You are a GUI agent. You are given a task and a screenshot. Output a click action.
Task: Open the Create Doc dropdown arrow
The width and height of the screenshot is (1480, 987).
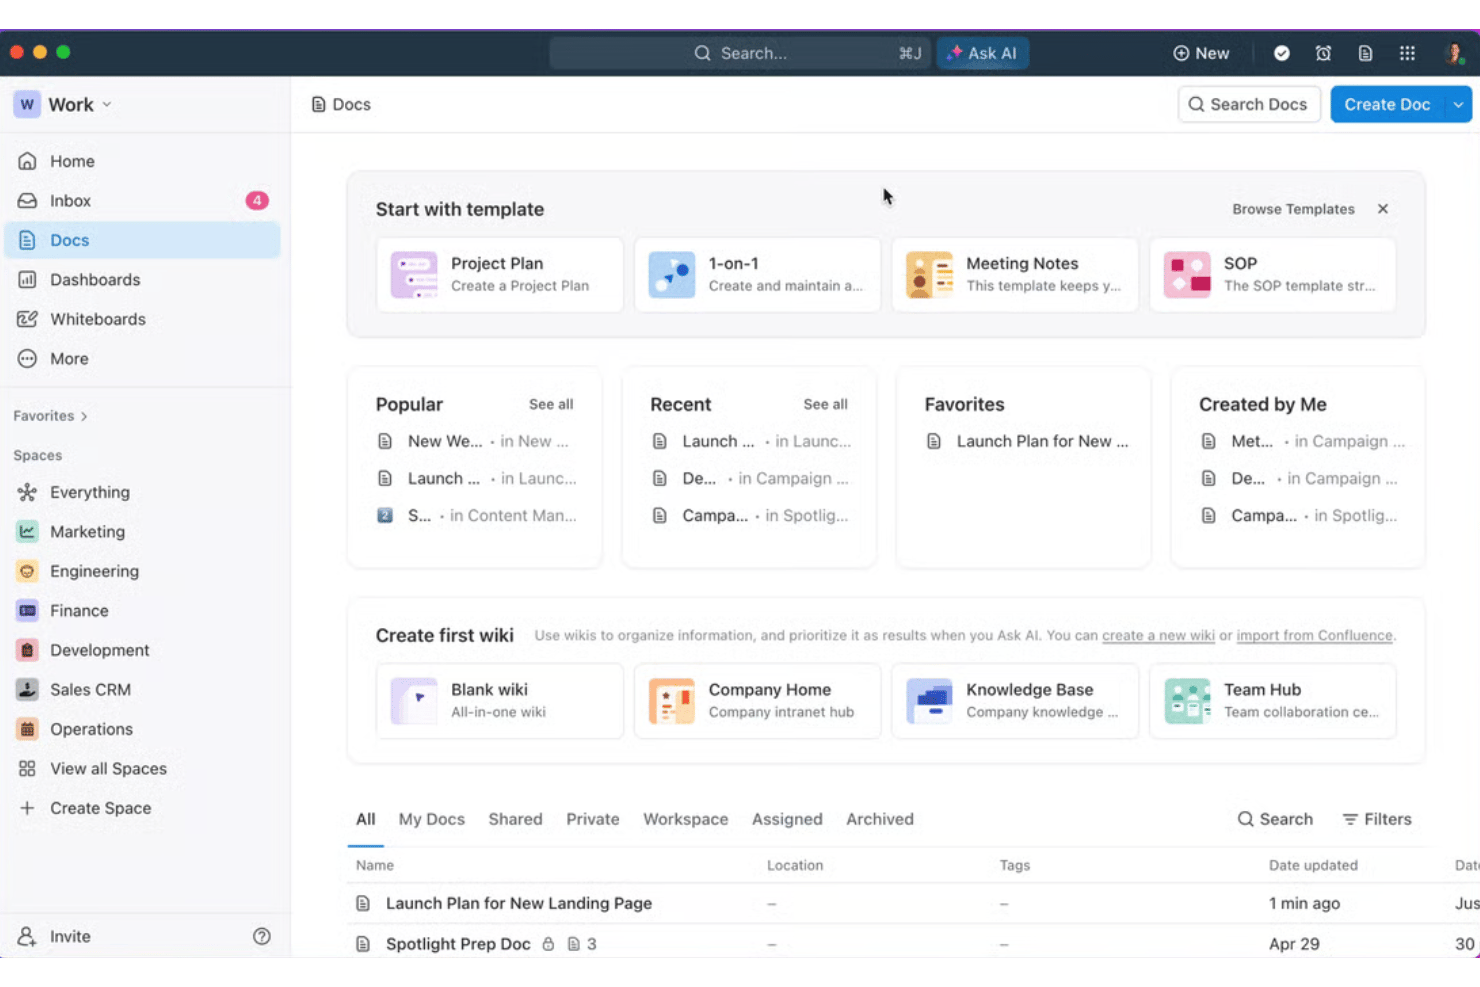(x=1458, y=105)
